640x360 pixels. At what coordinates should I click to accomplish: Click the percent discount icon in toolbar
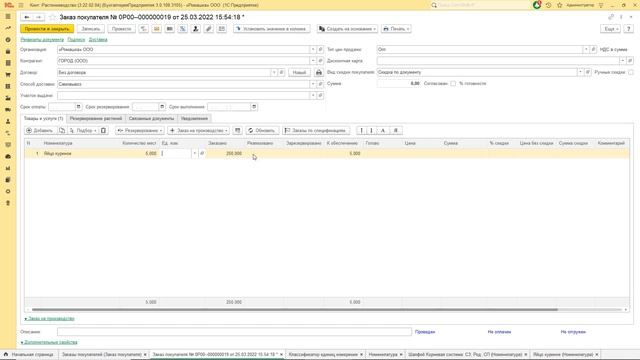point(182,29)
